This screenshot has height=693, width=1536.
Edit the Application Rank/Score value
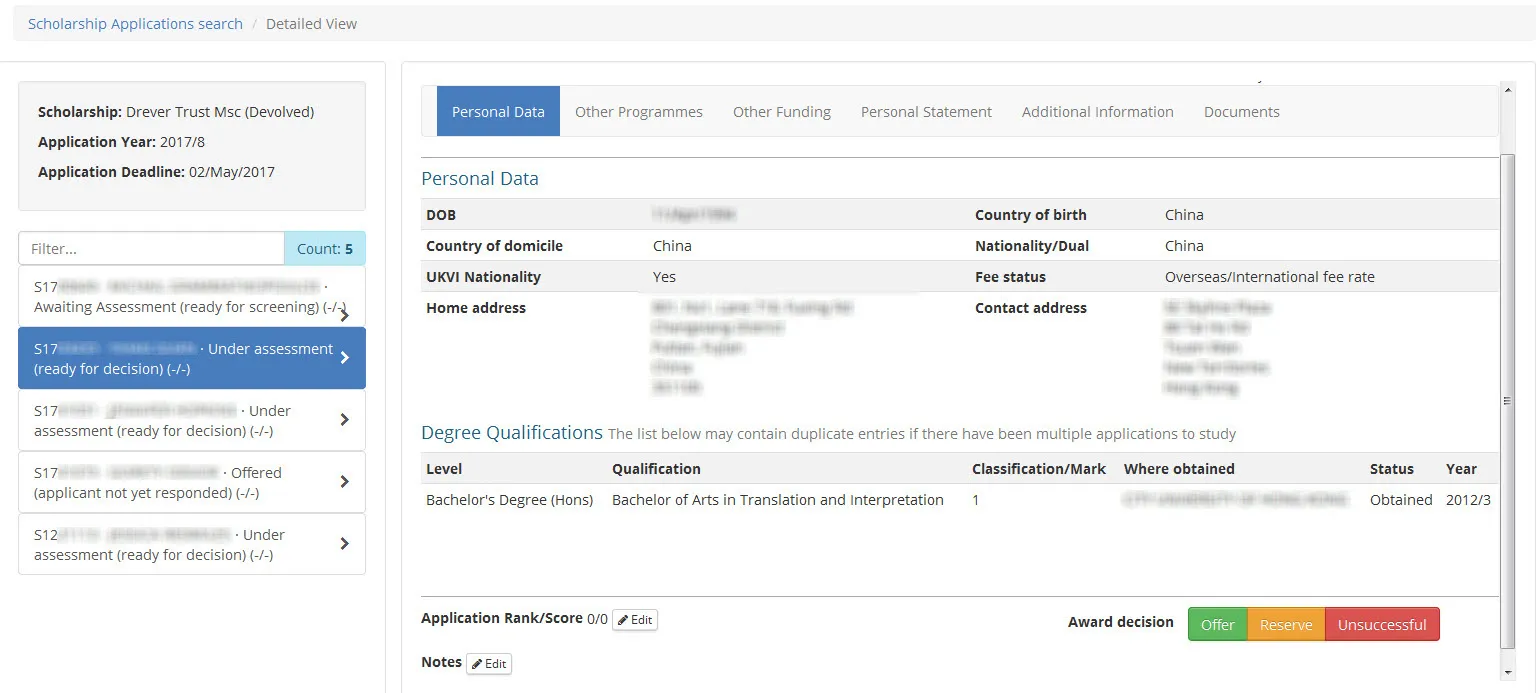634,620
